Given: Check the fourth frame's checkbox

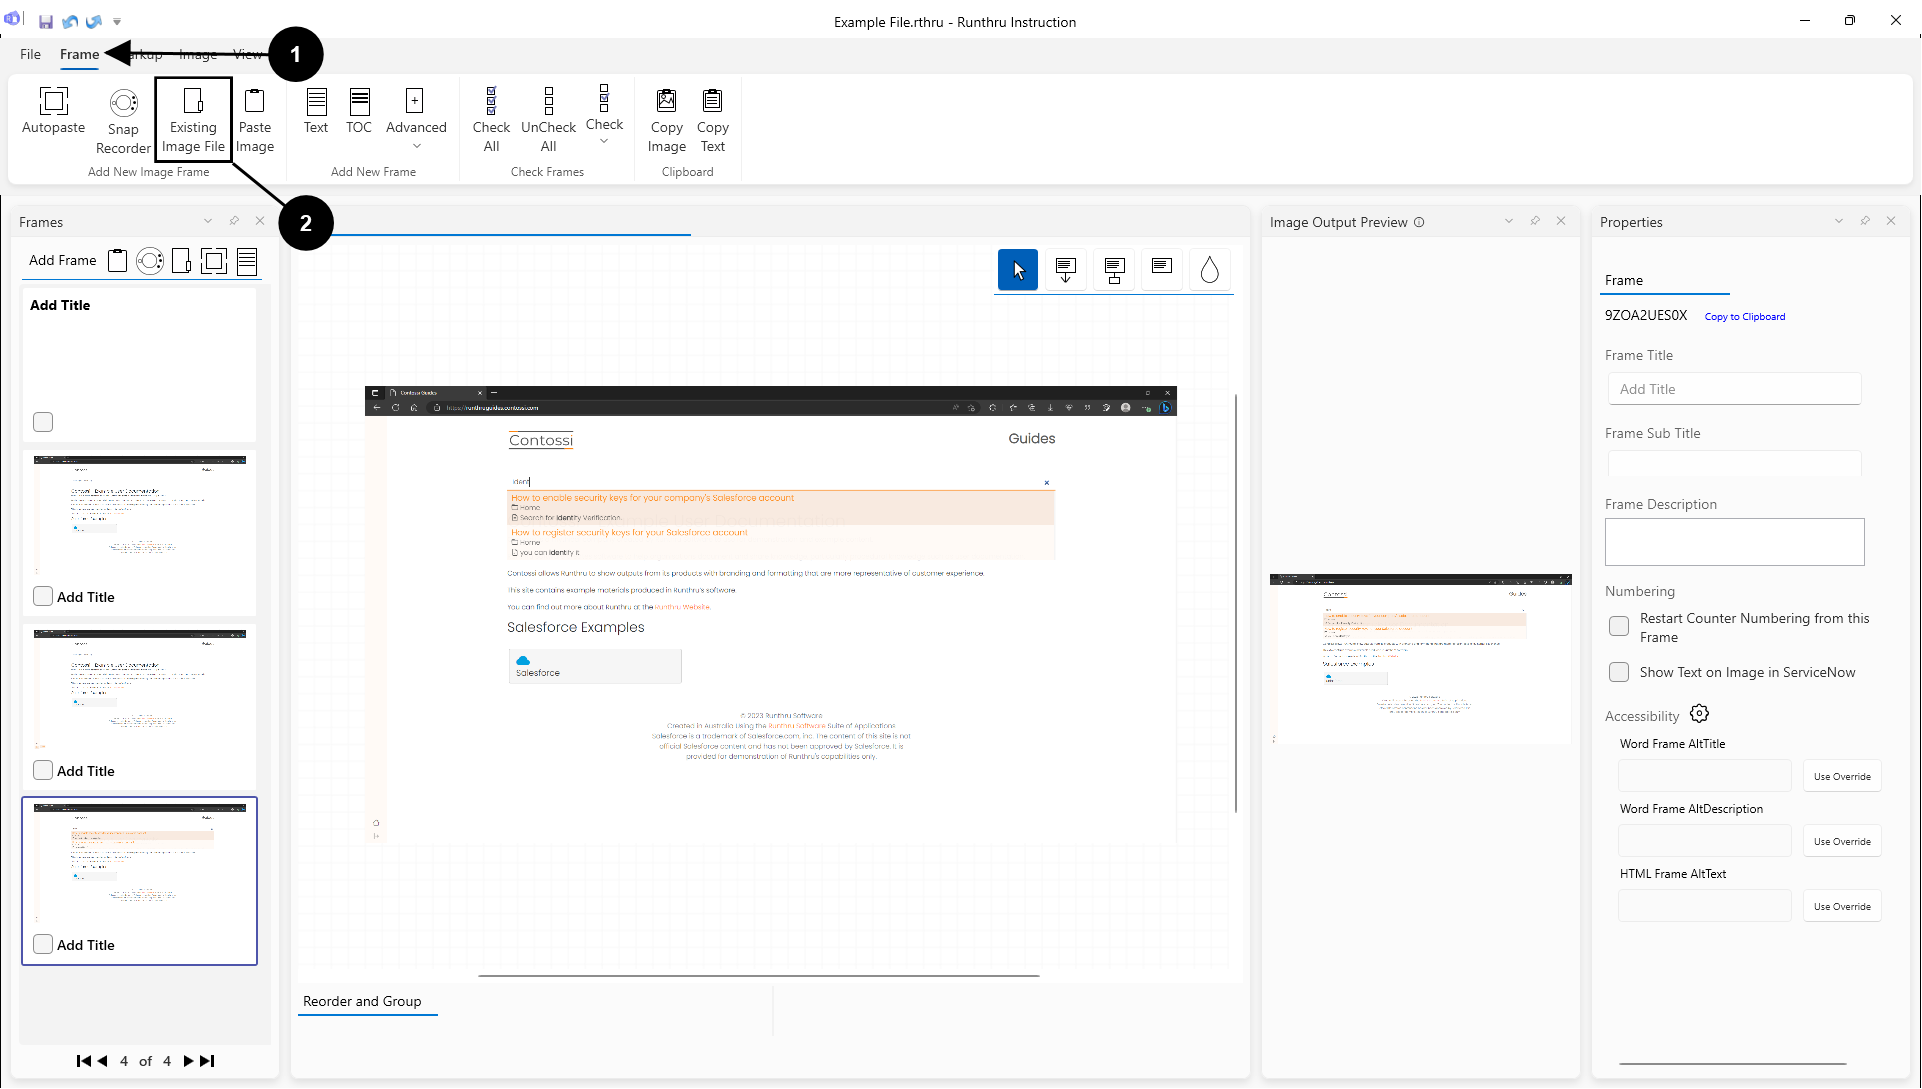Looking at the screenshot, I should coord(43,944).
